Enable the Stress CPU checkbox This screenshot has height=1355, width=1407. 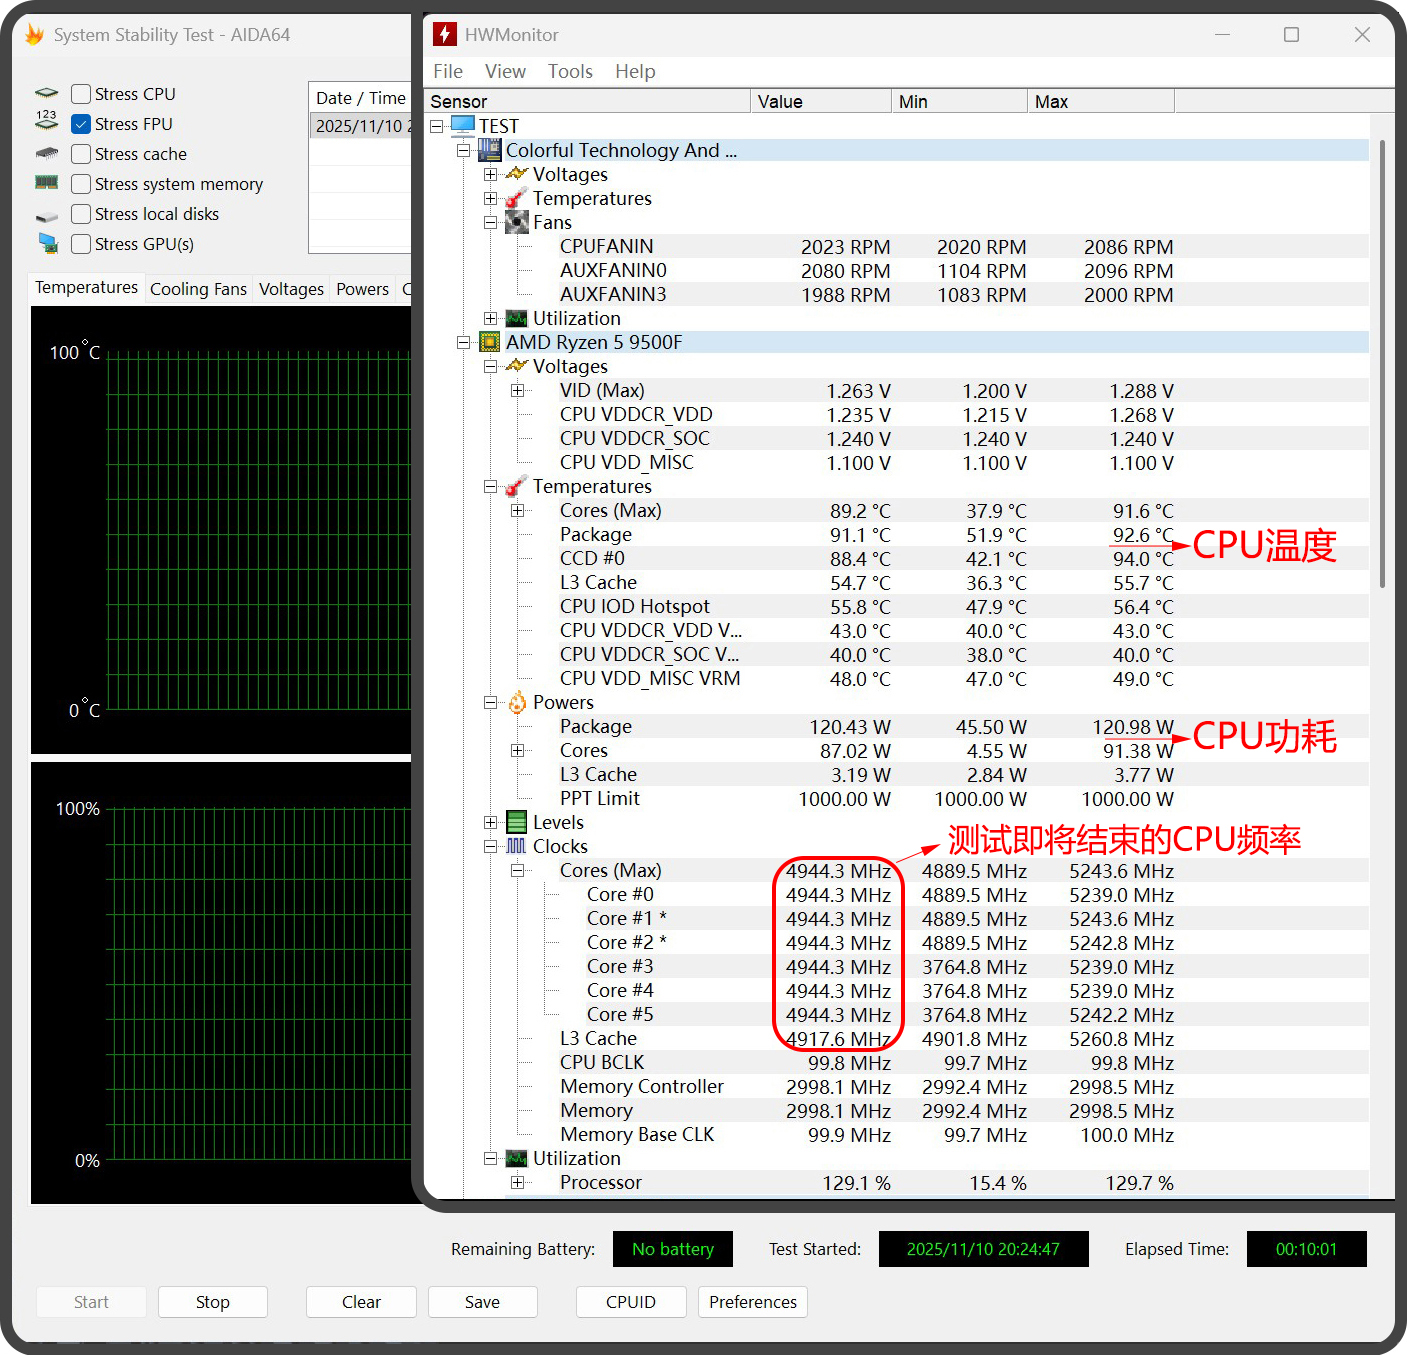pos(81,94)
